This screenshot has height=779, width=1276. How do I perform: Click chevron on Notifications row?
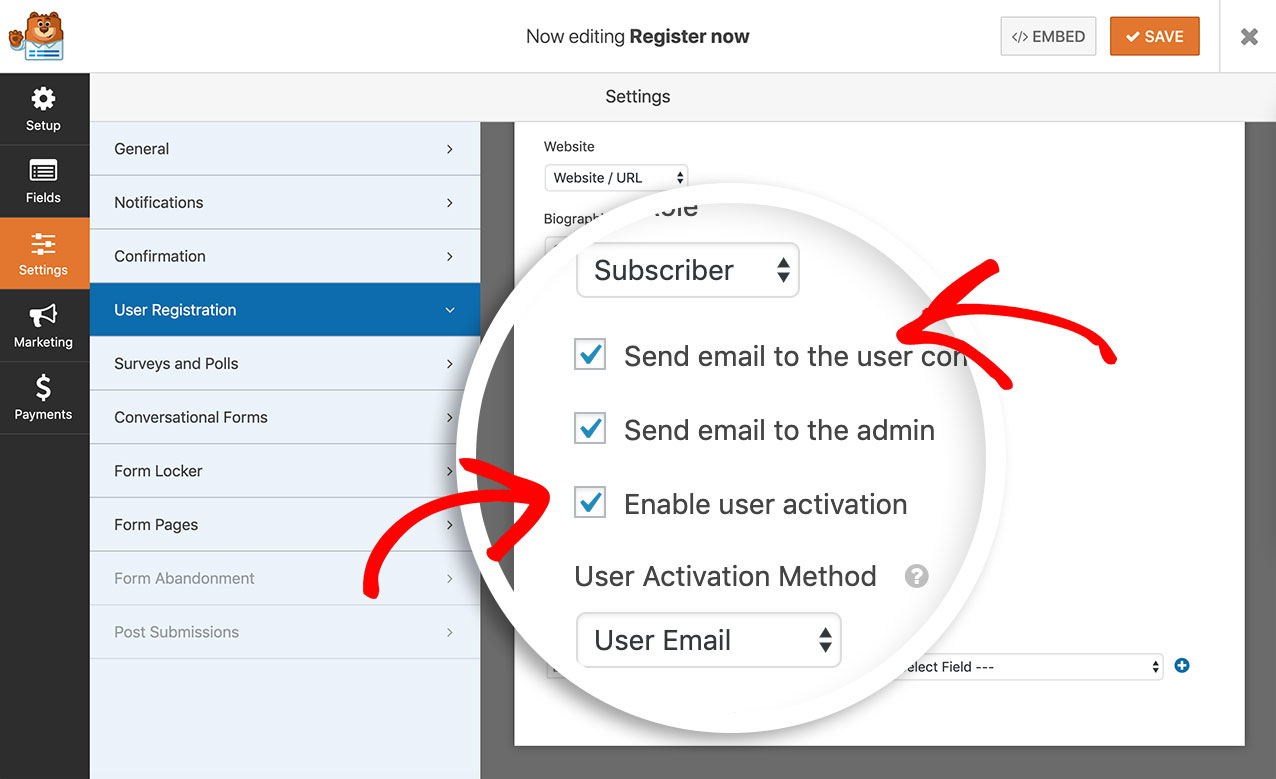(x=450, y=203)
